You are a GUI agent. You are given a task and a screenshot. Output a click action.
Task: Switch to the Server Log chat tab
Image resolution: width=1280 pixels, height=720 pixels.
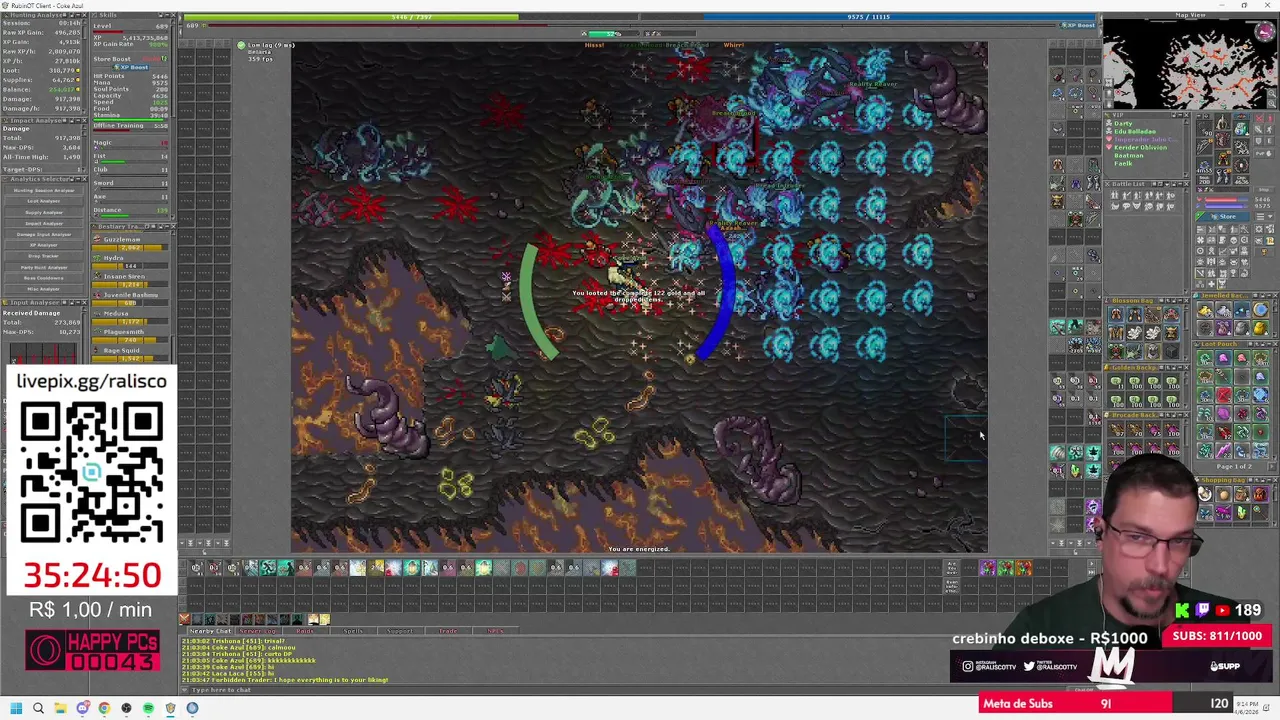click(257, 631)
